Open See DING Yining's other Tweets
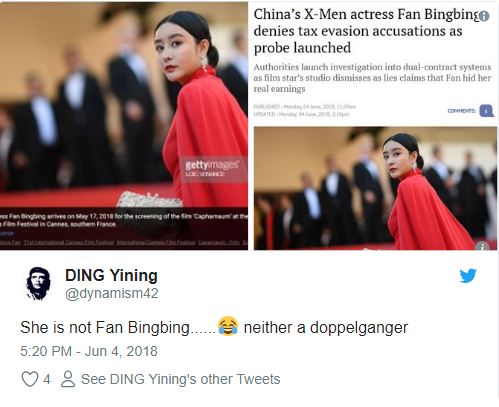 (x=180, y=379)
